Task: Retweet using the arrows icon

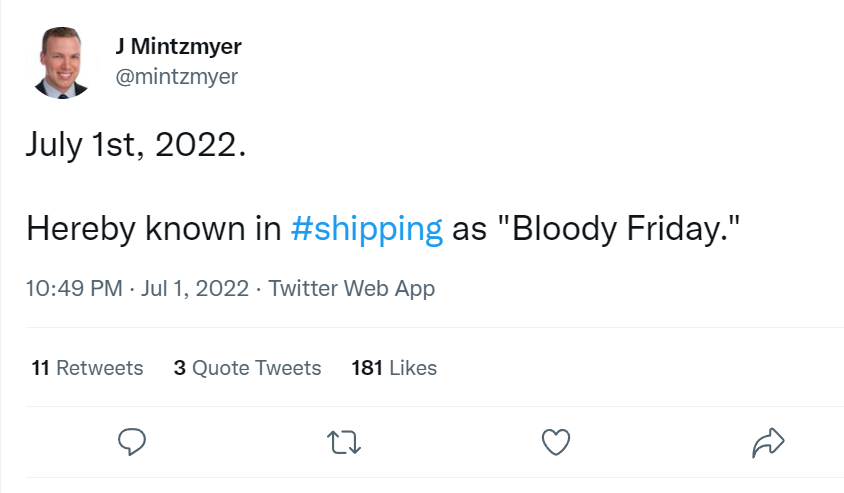Action: tap(343, 441)
